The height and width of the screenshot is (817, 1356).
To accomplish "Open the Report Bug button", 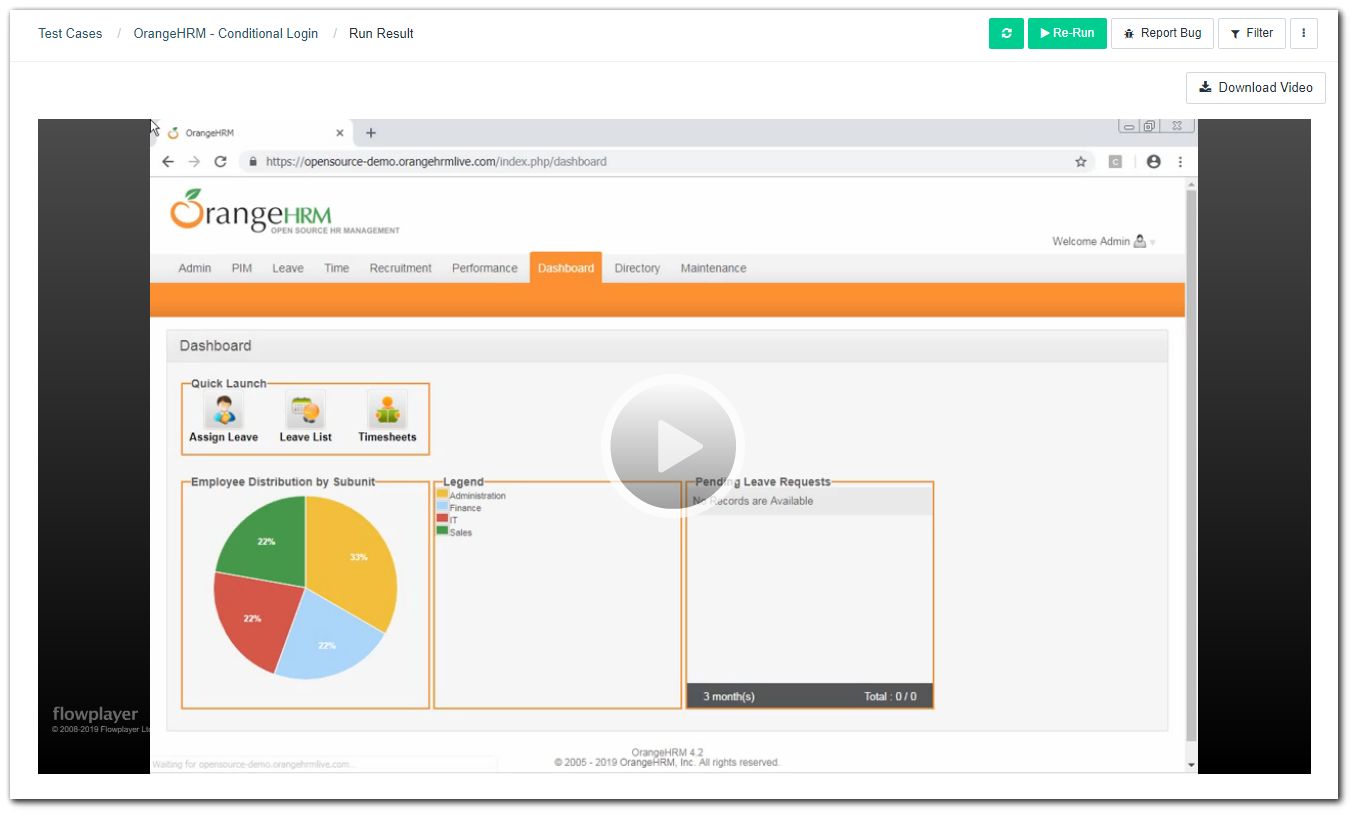I will tap(1162, 33).
